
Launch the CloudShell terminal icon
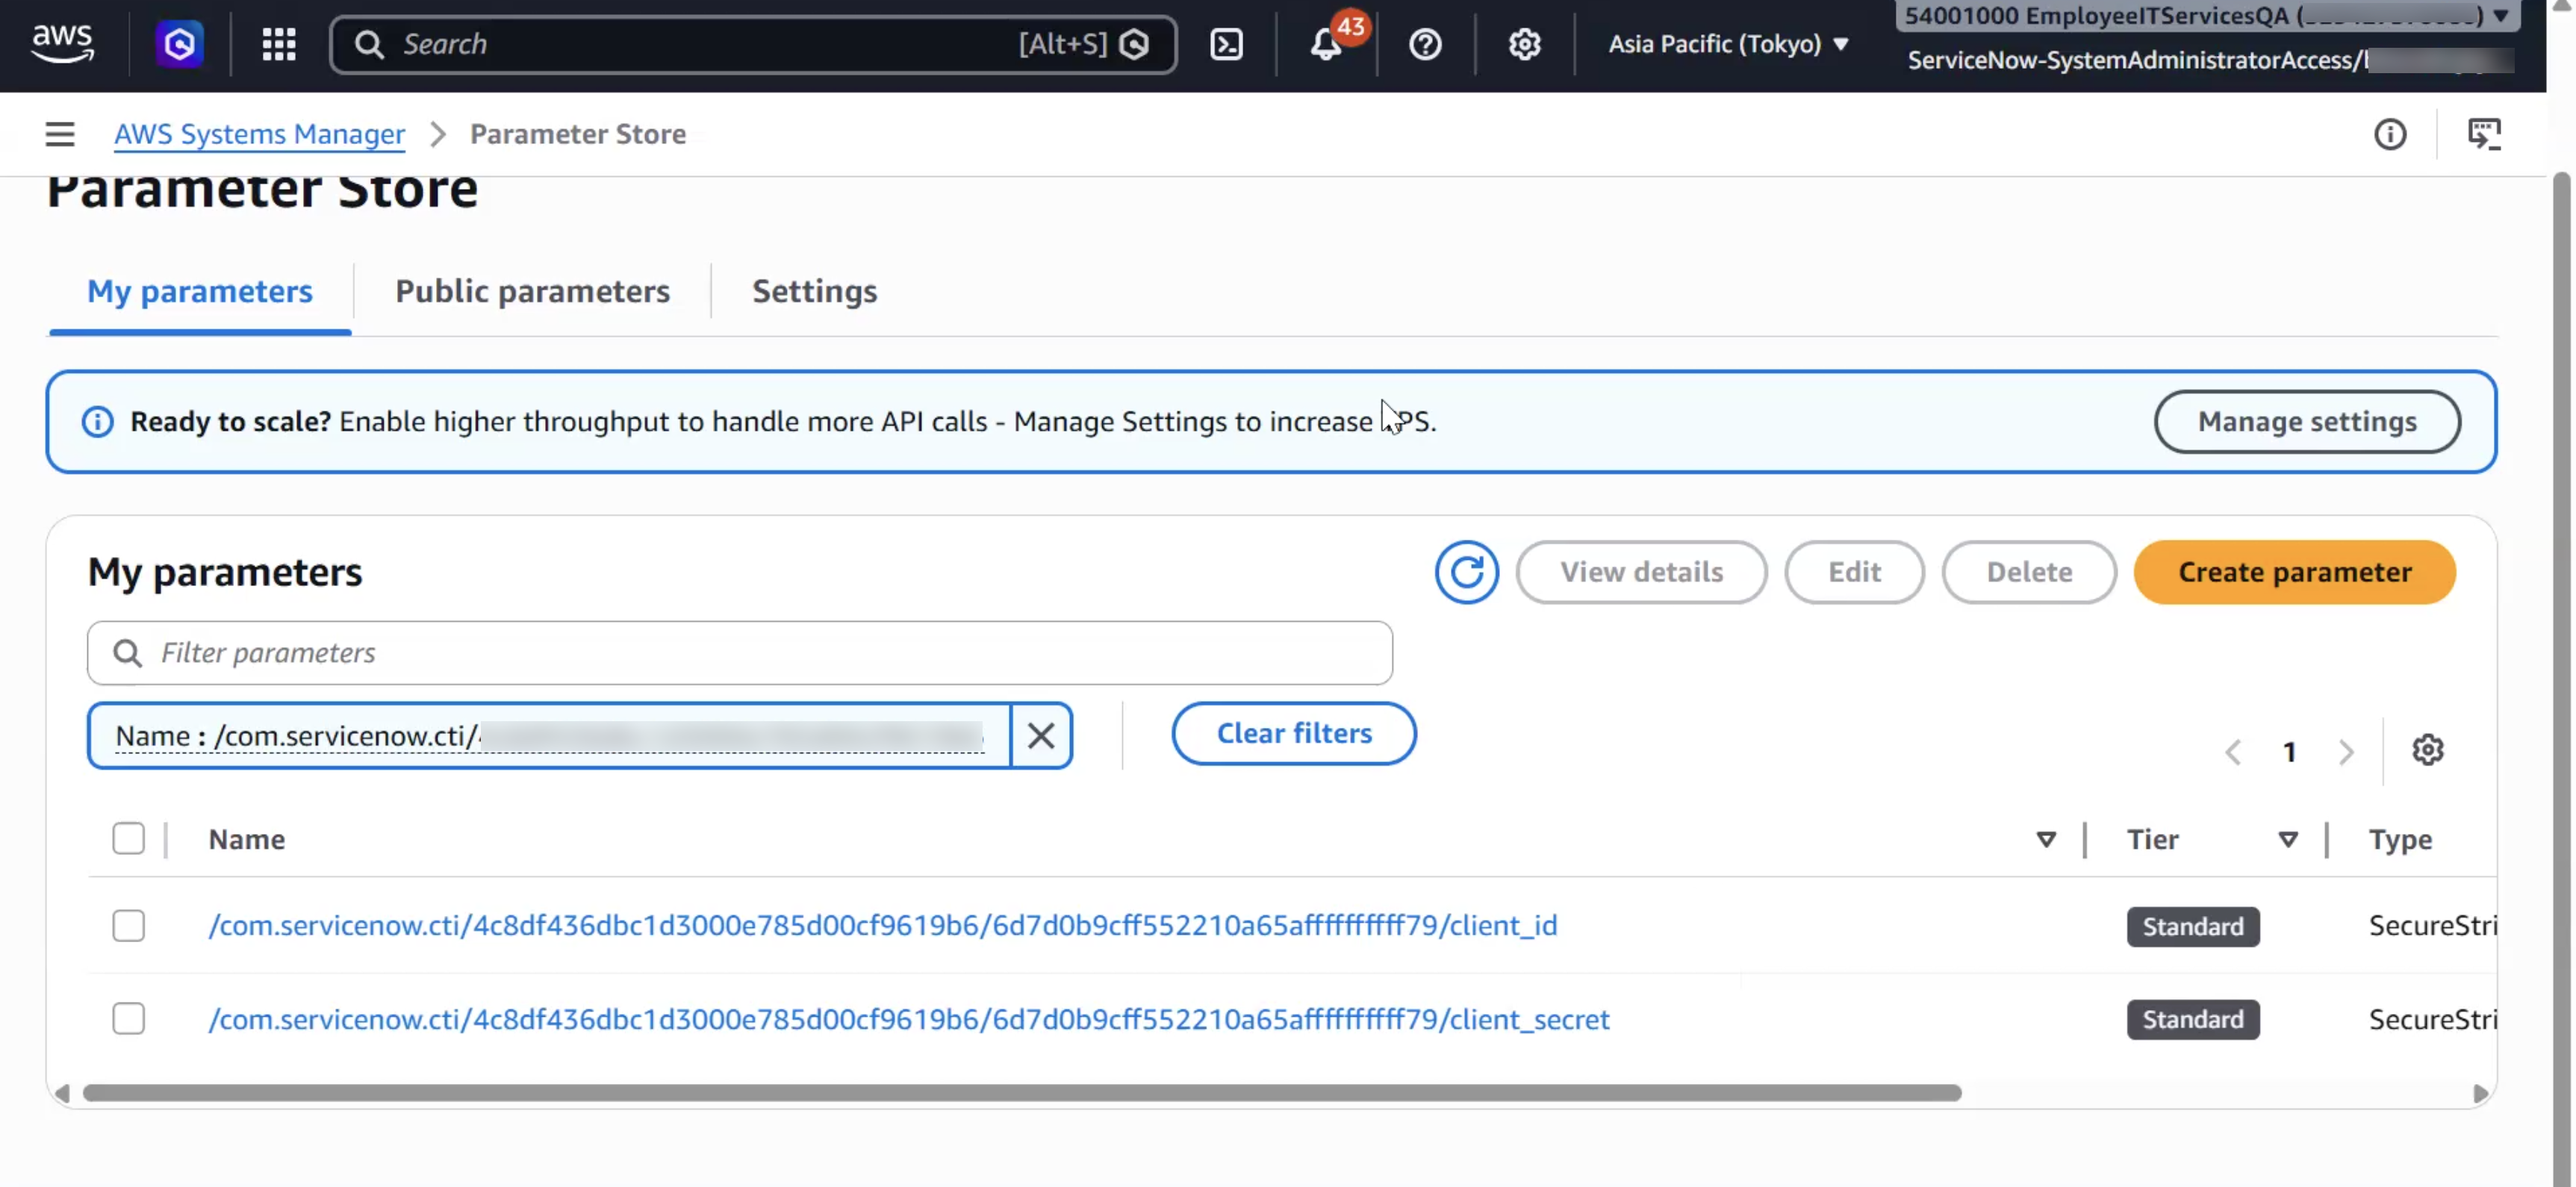point(1226,44)
